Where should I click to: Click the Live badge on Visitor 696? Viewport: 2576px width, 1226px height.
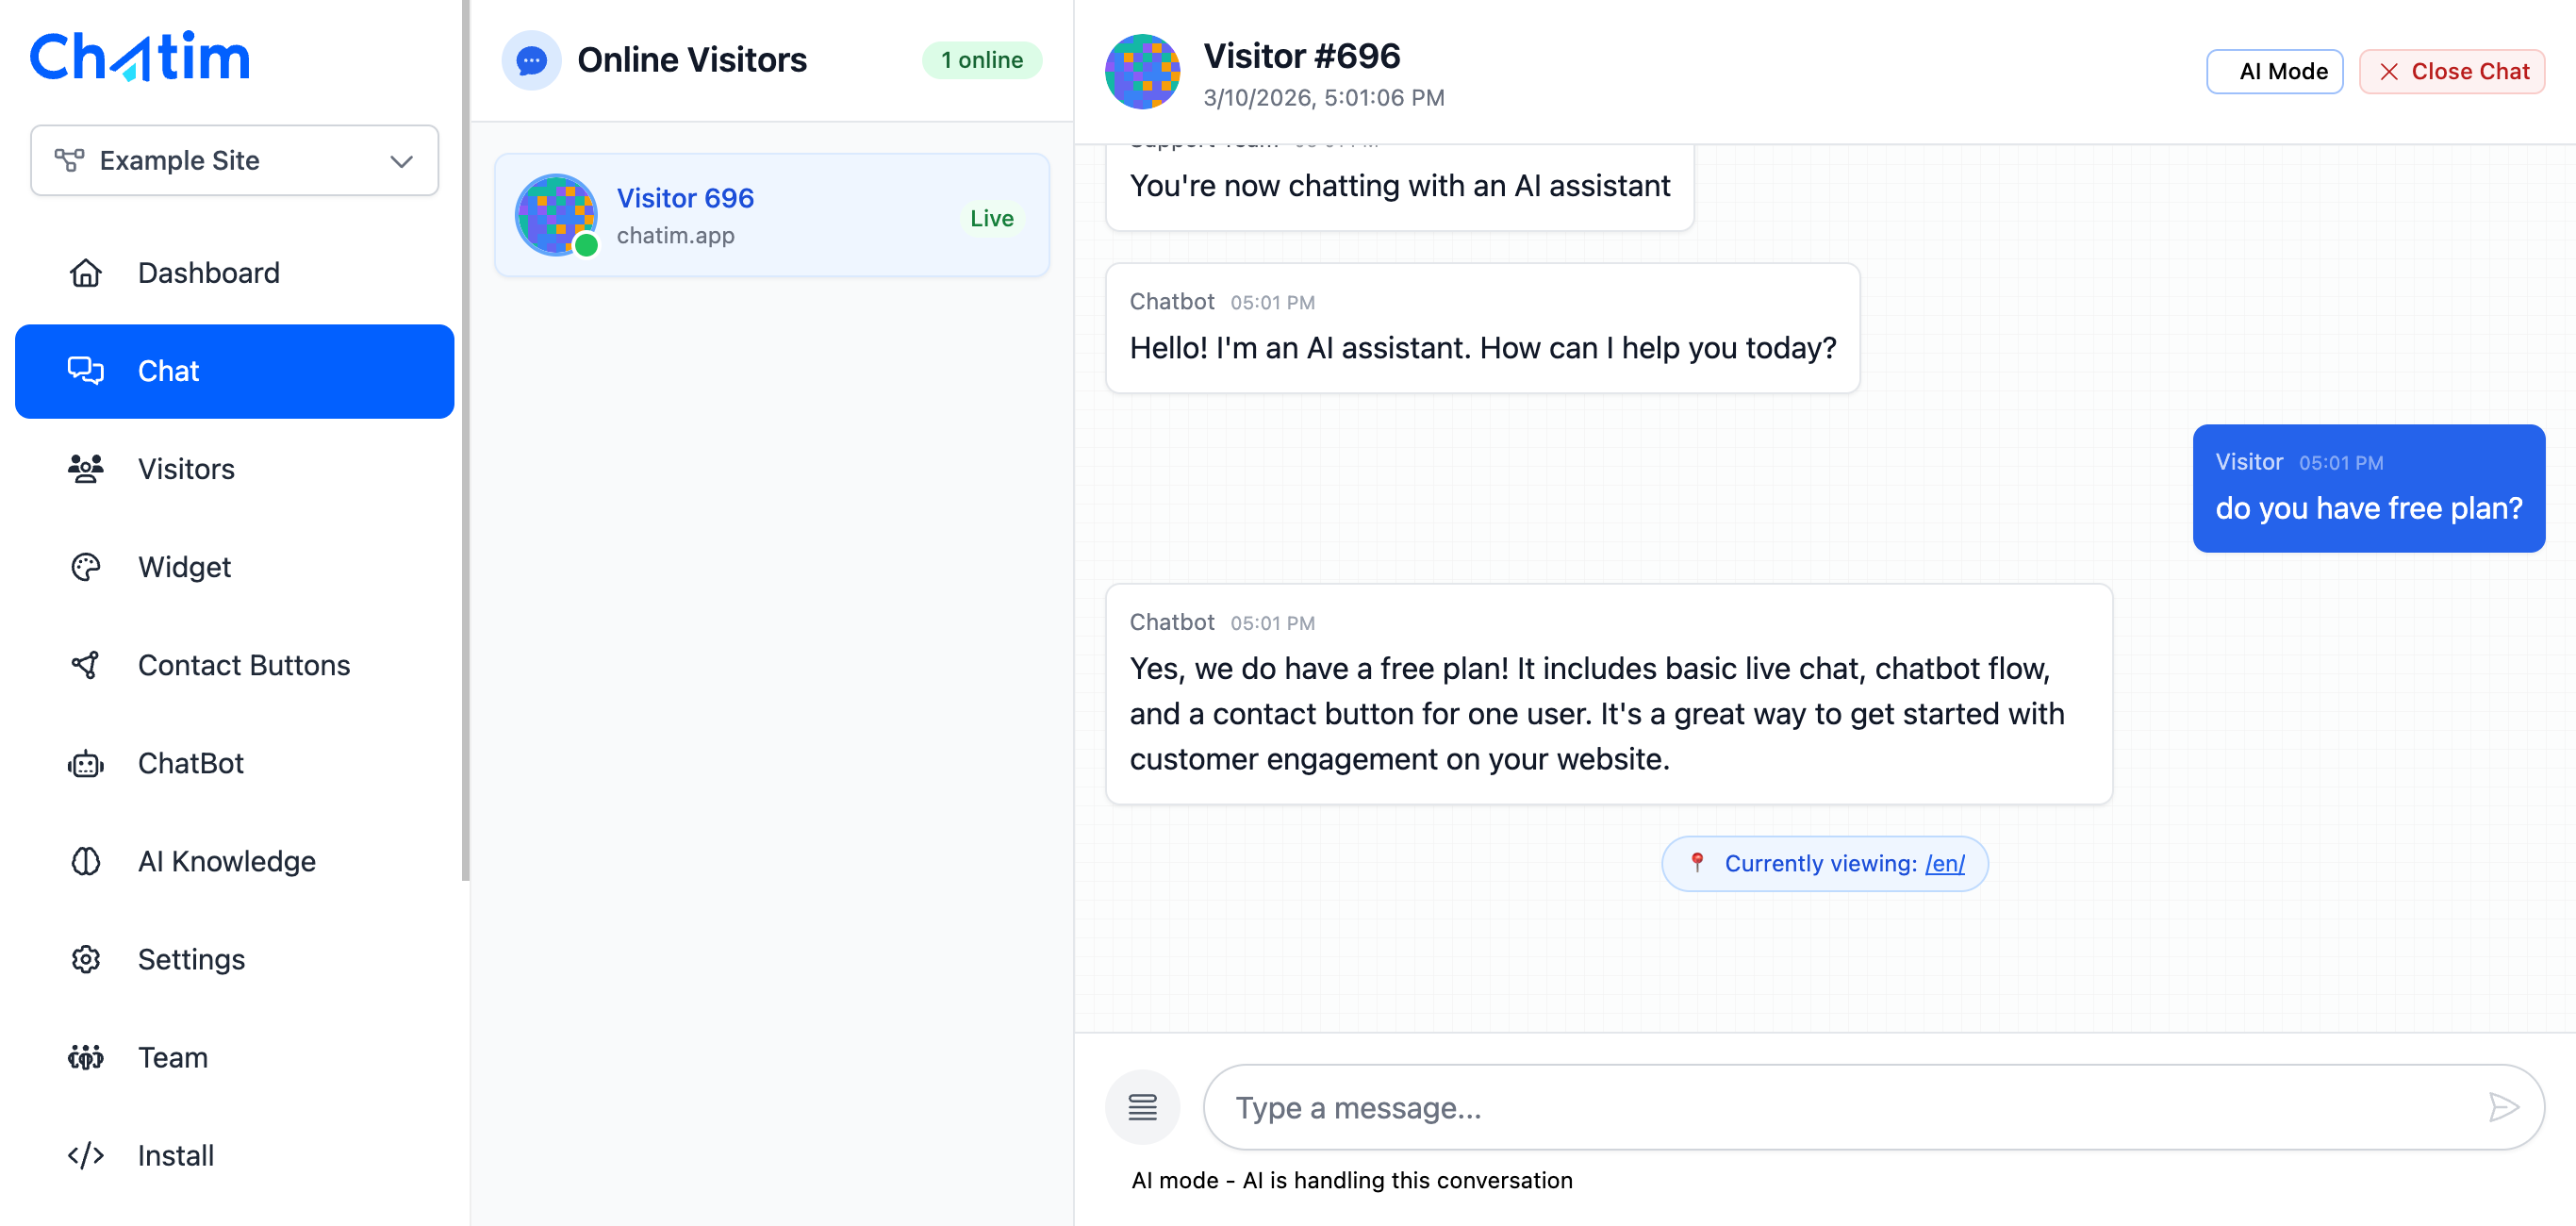[x=991, y=218]
